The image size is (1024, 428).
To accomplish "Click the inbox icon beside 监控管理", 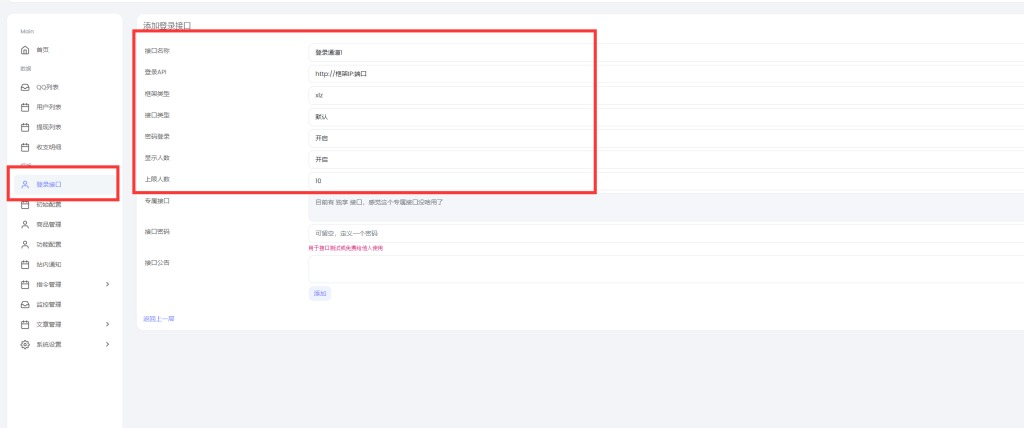I will click(25, 305).
